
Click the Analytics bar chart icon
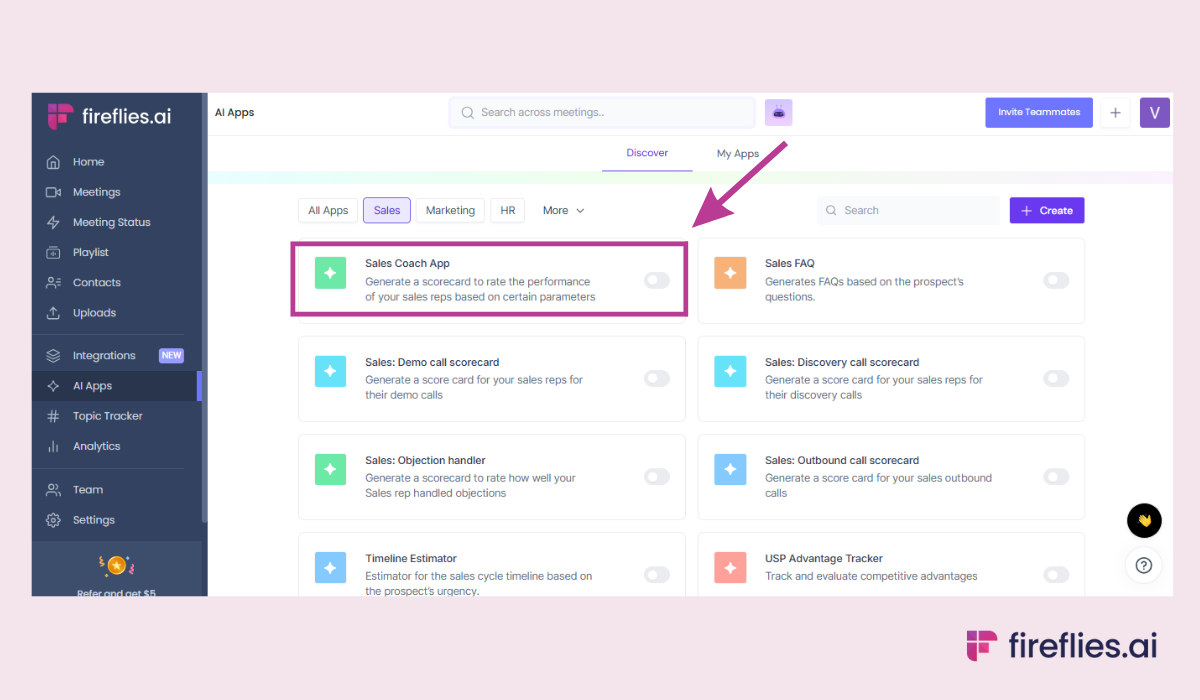pos(53,446)
